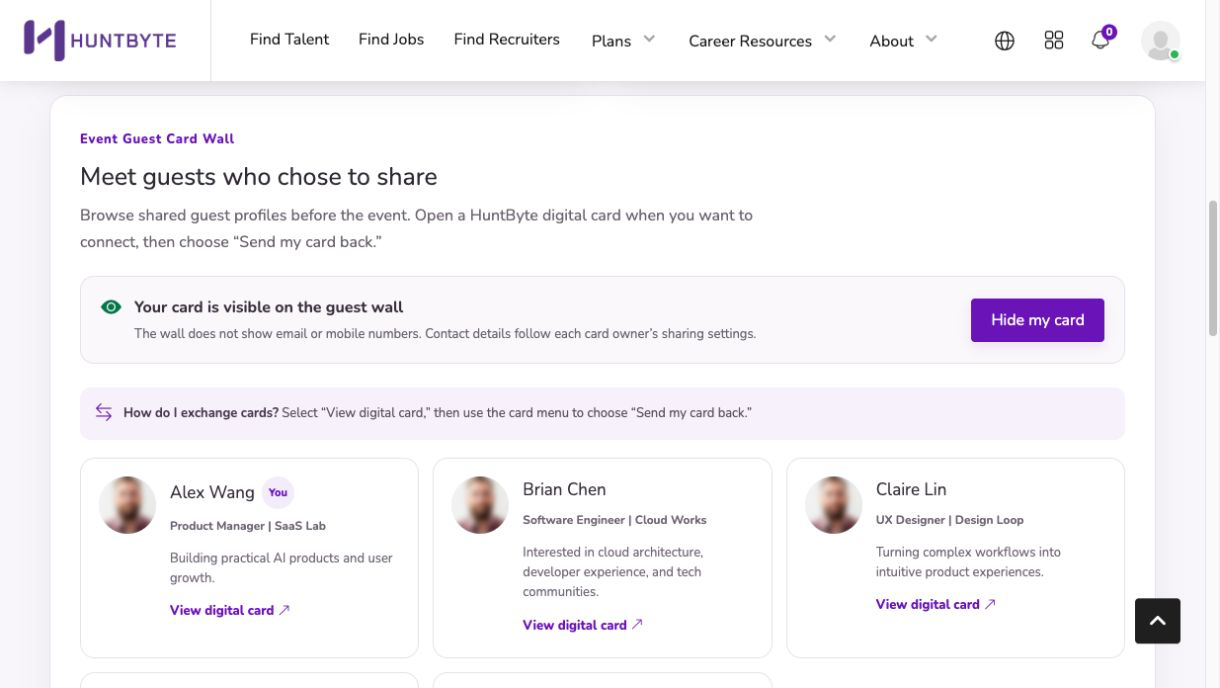The image size is (1220, 688).
Task: Open the notifications bell
Action: click(x=1100, y=40)
